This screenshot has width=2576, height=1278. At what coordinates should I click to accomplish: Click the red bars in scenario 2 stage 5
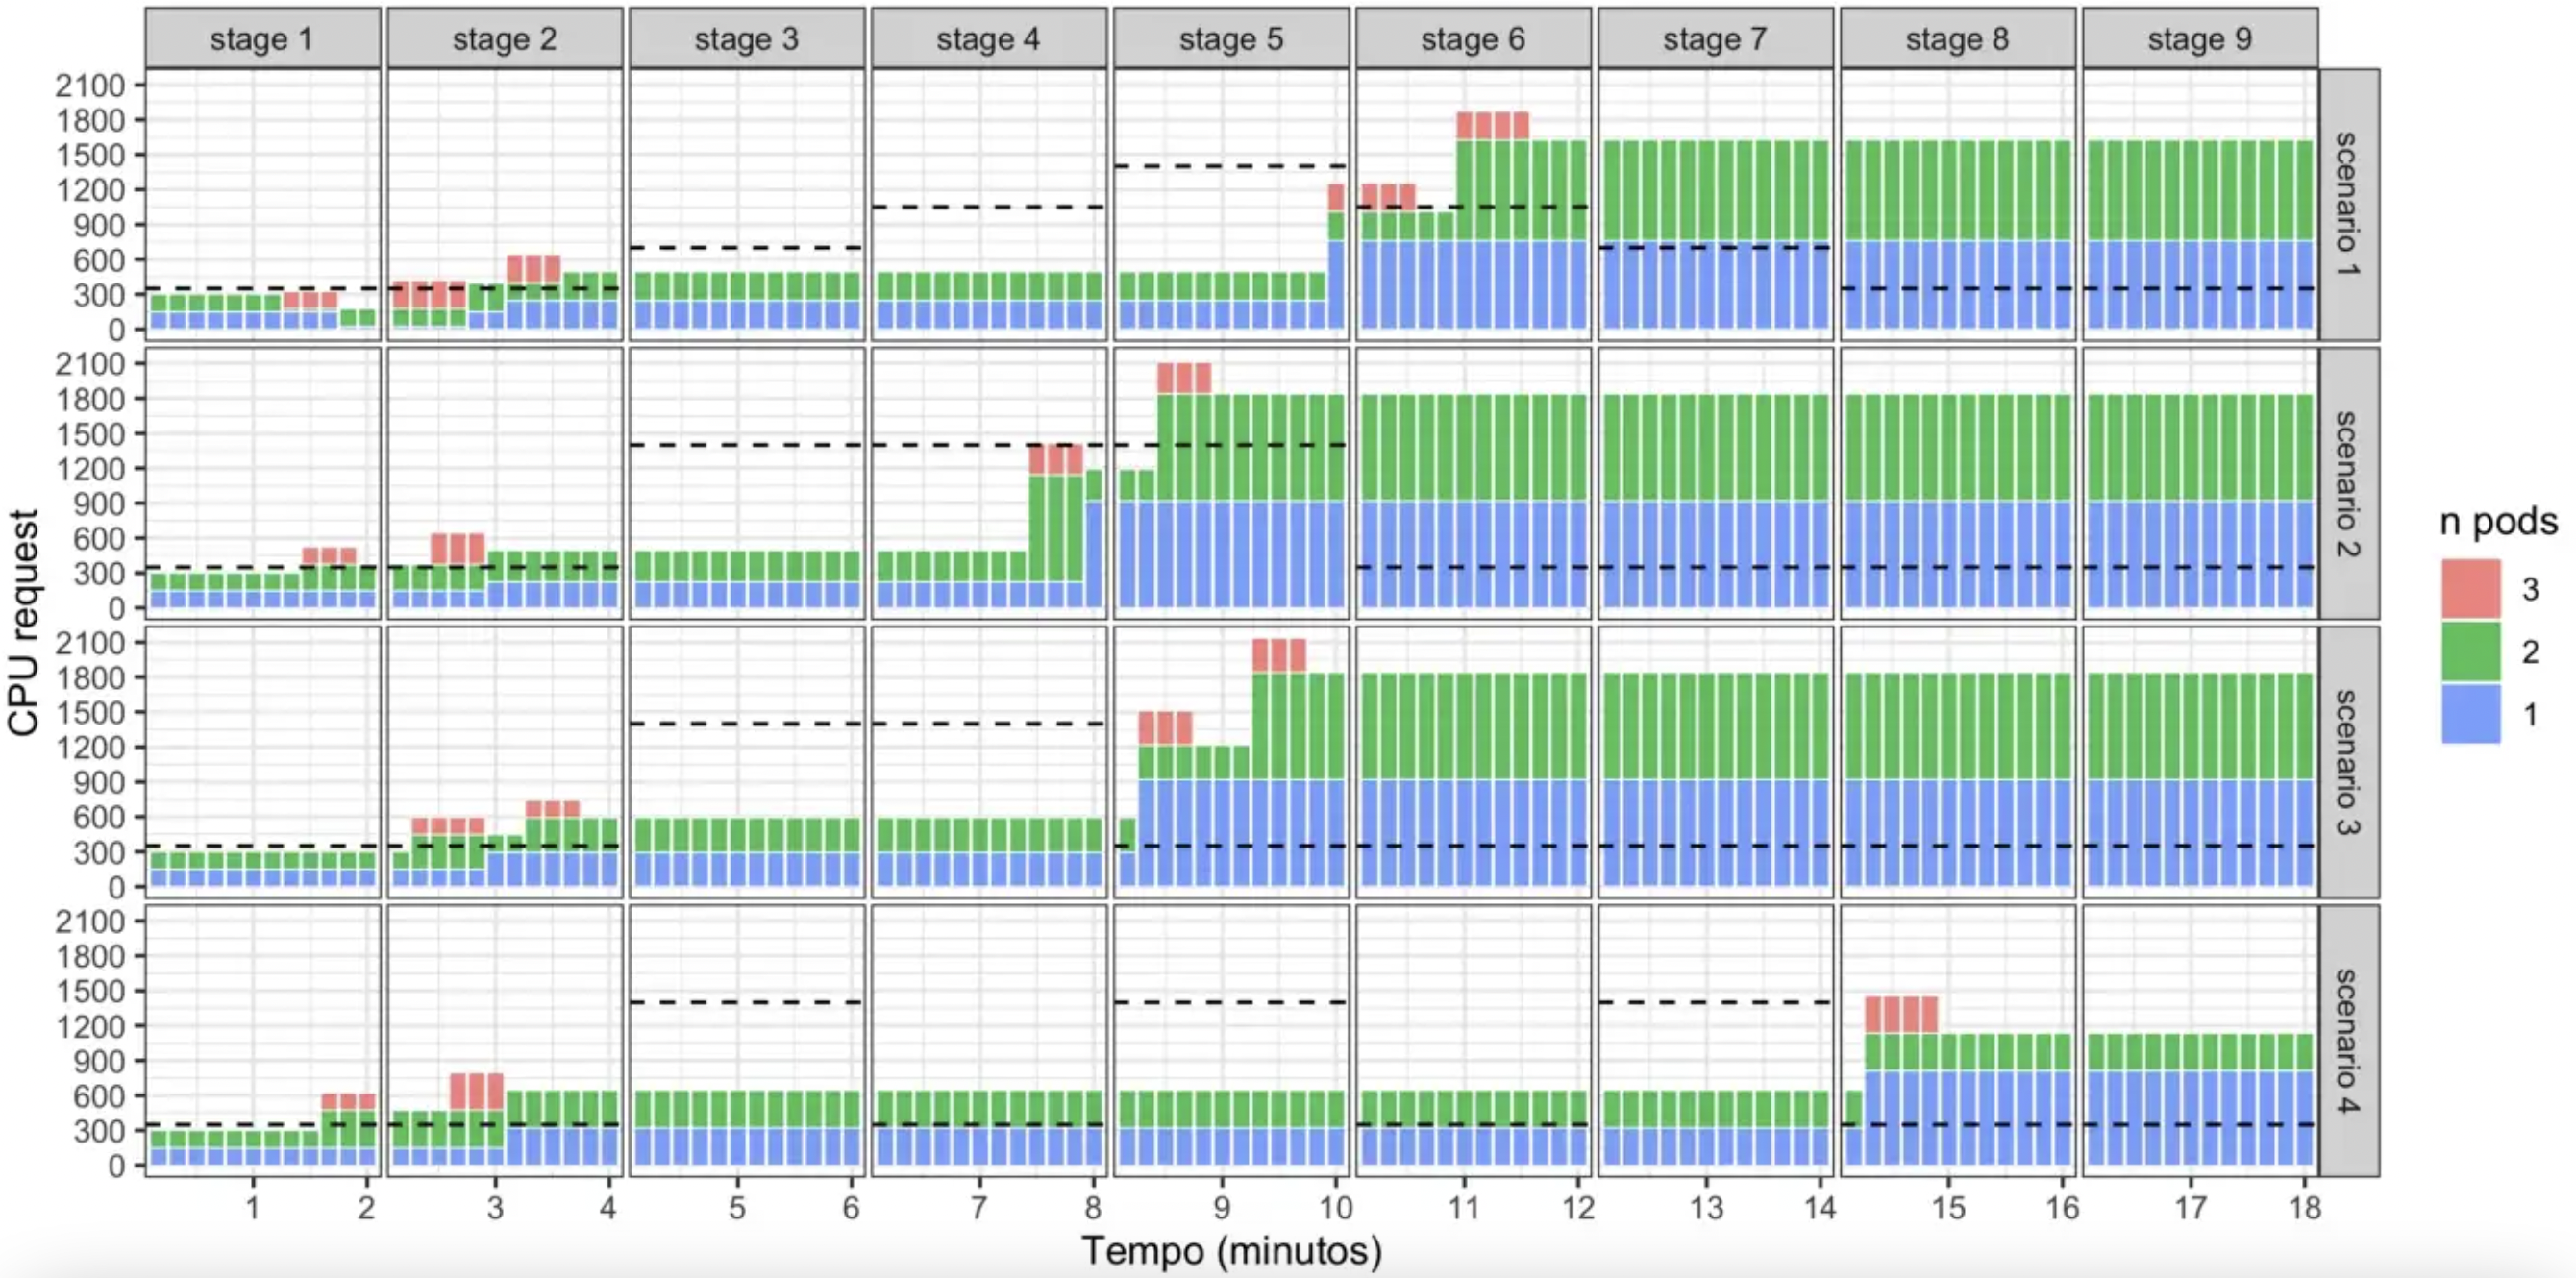1184,378
